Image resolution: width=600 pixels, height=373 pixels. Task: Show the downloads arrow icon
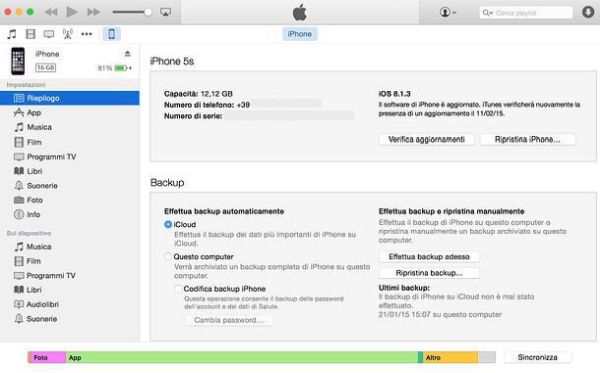pos(588,12)
